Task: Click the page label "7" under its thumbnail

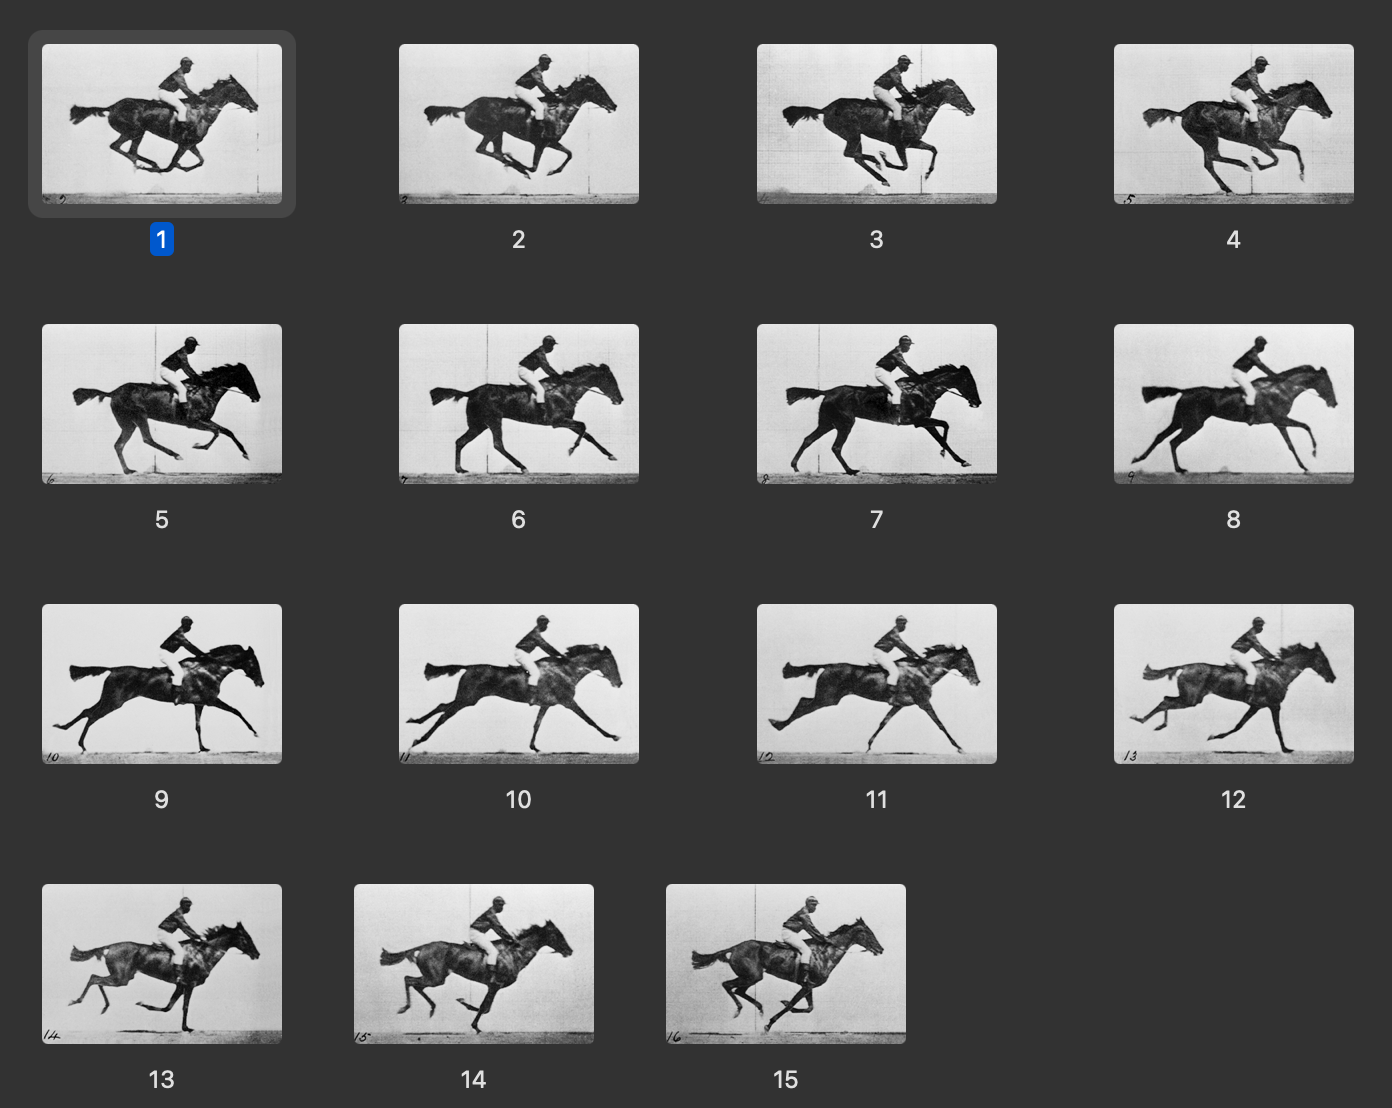Action: [x=877, y=519]
